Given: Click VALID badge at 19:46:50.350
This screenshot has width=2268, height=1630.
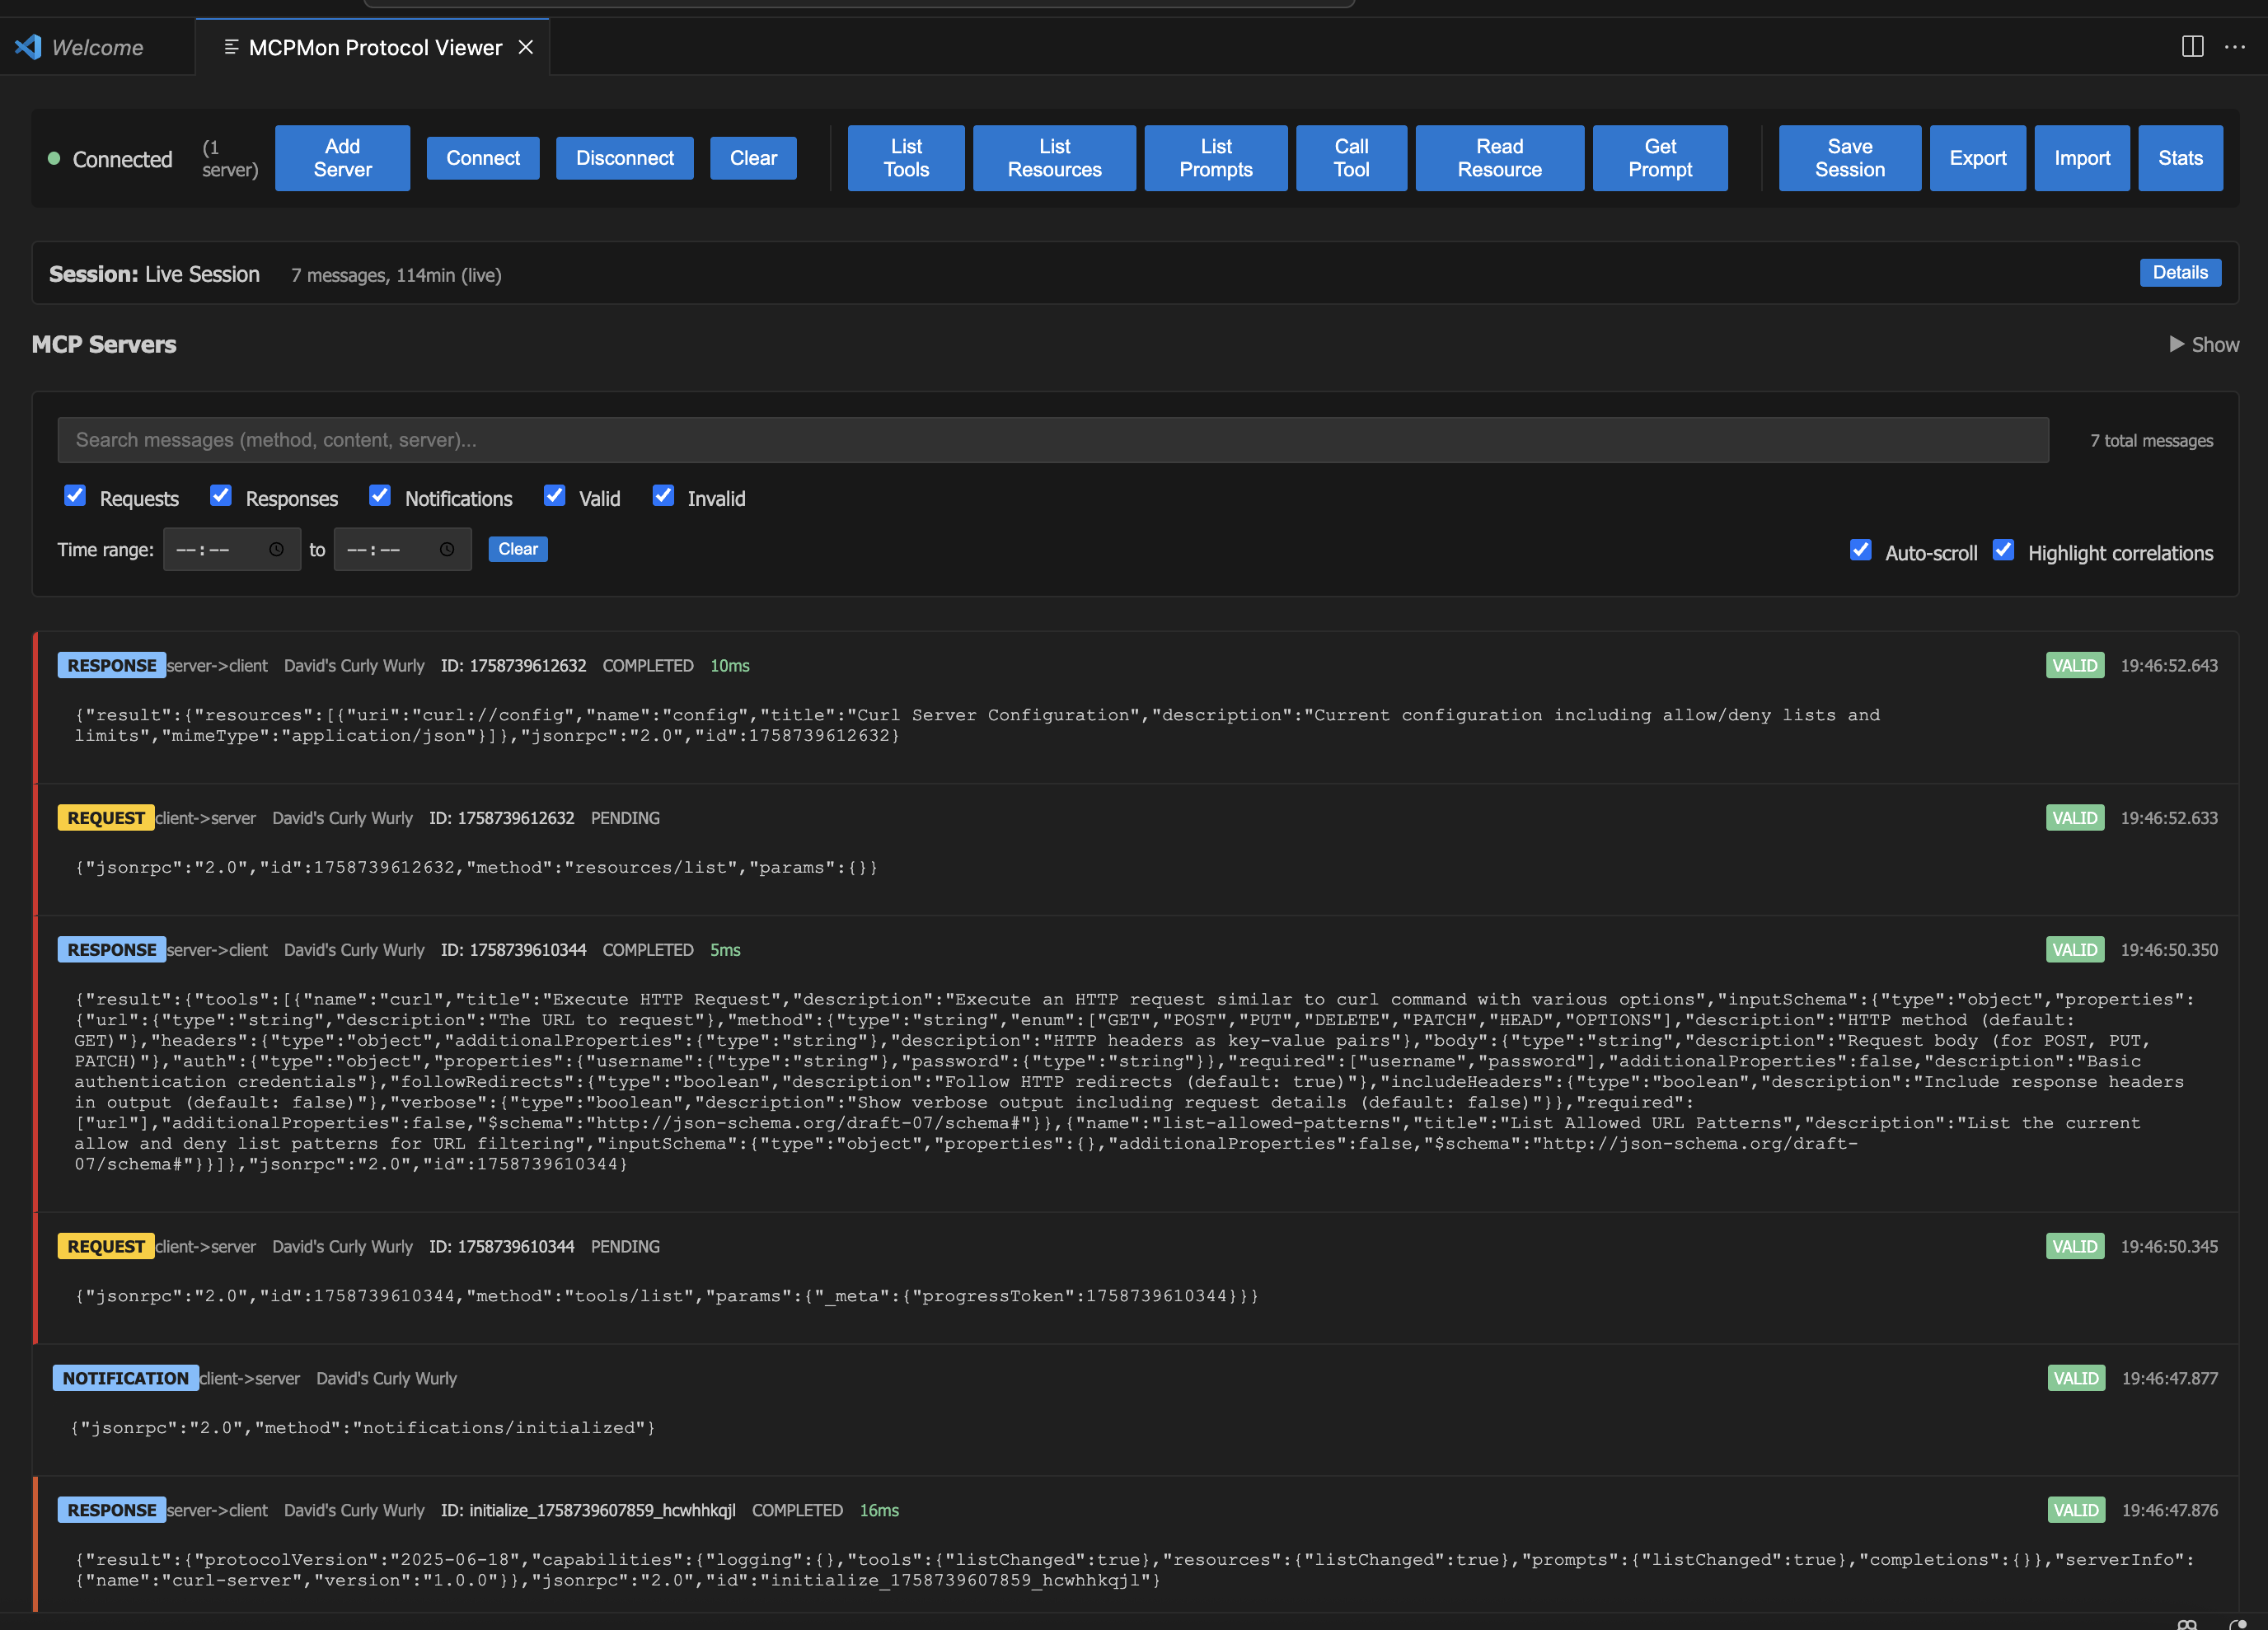Looking at the screenshot, I should point(2075,950).
